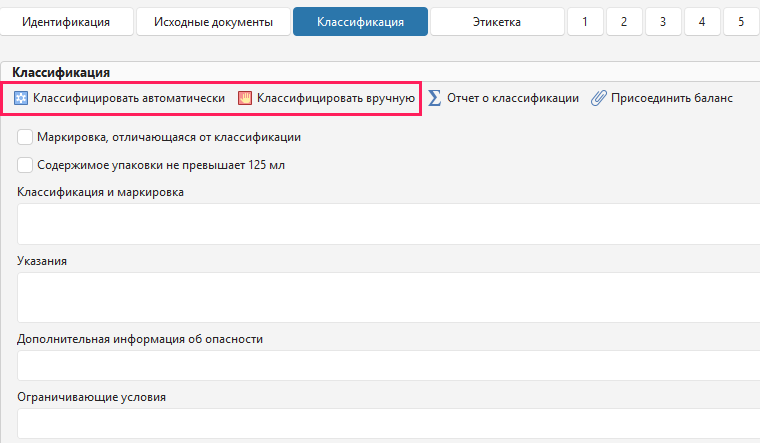Image resolution: width=760 pixels, height=443 pixels.
Task: Open section tab 2
Action: (624, 22)
